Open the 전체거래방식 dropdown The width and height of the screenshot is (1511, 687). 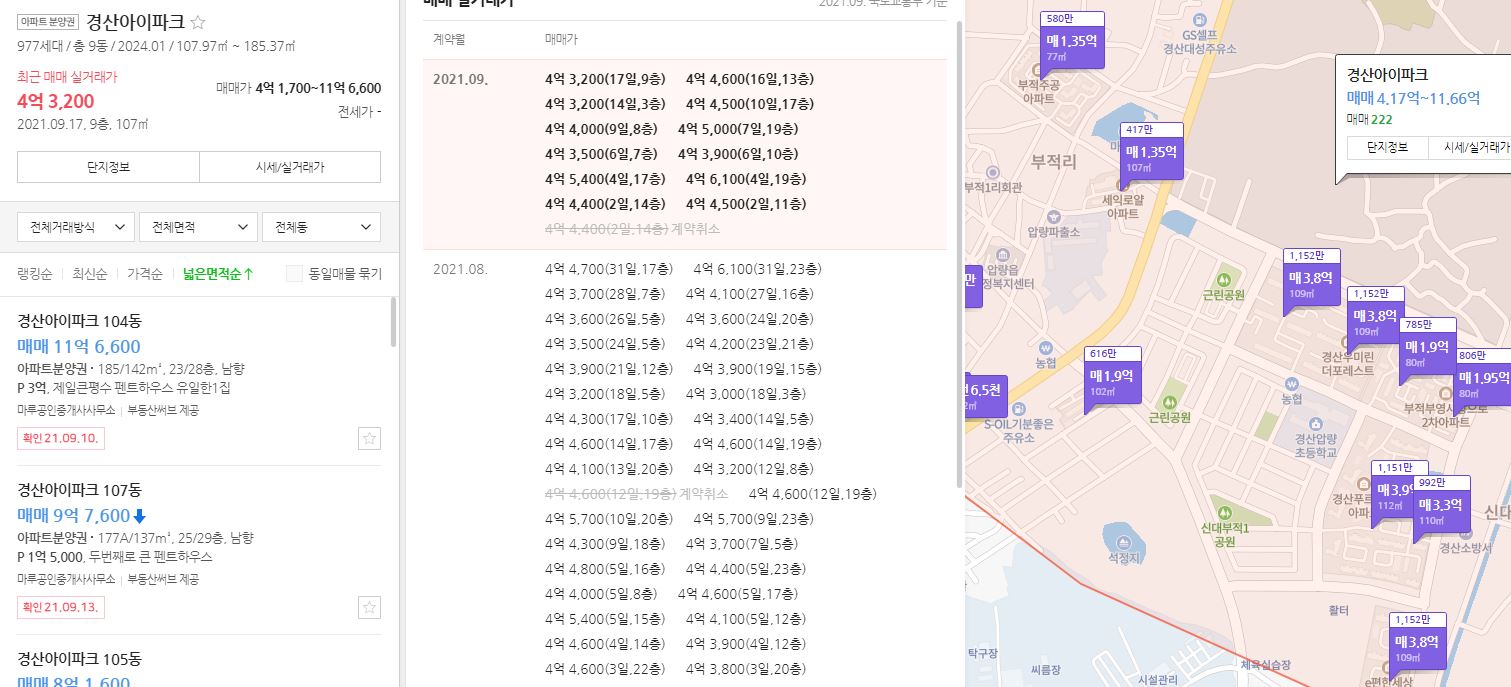[x=76, y=227]
